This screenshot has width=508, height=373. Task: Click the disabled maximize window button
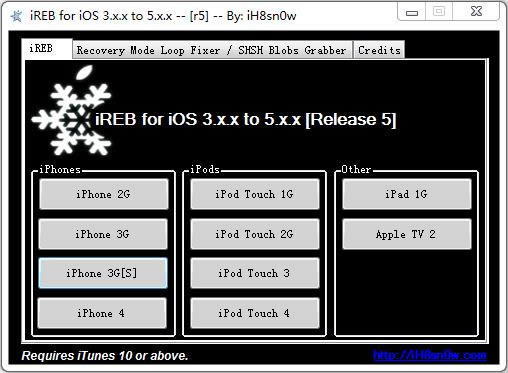click(439, 12)
